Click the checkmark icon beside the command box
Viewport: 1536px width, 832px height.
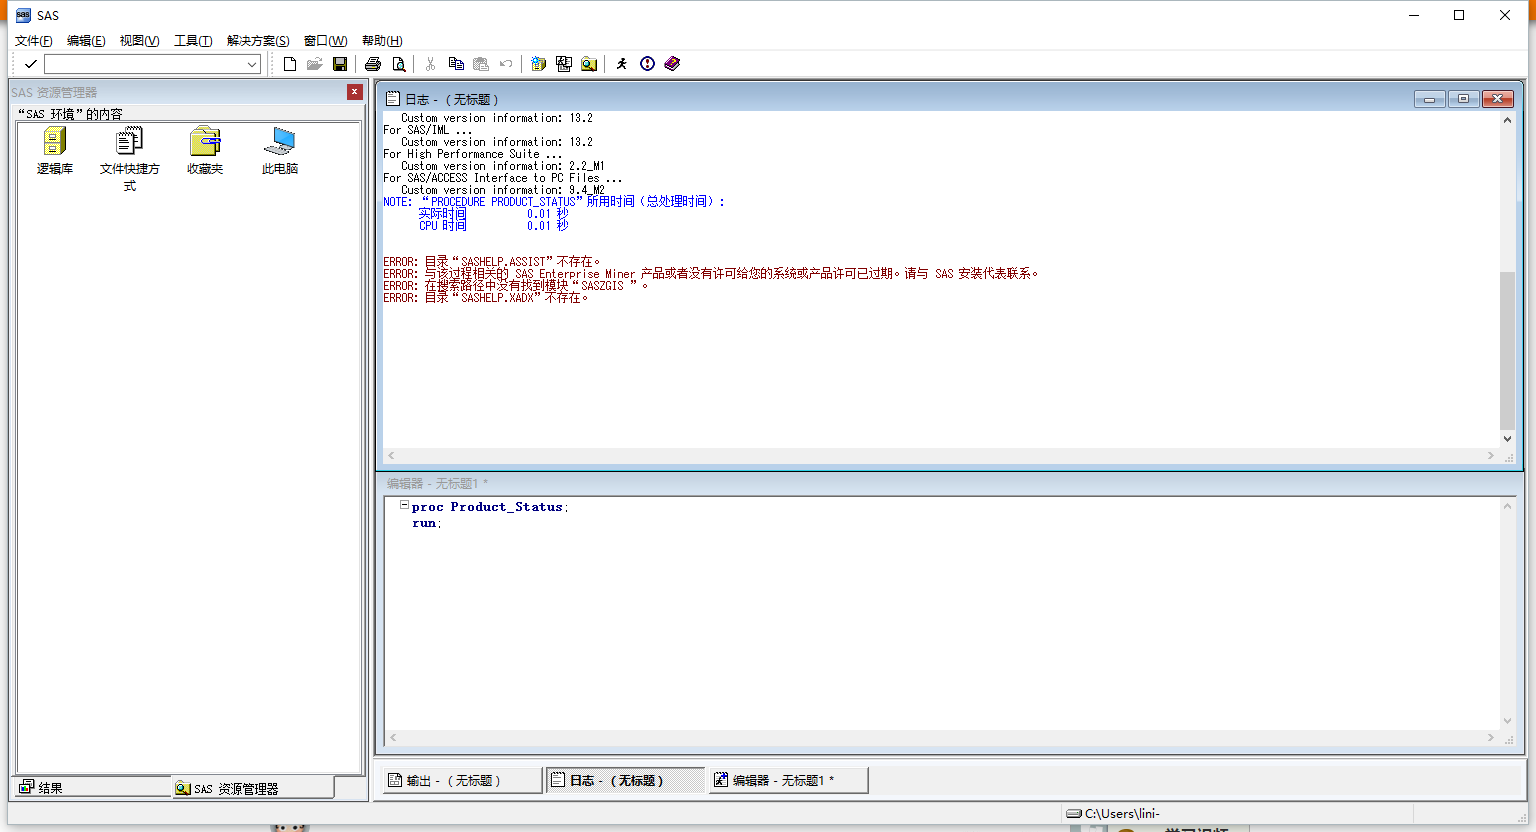(30, 64)
